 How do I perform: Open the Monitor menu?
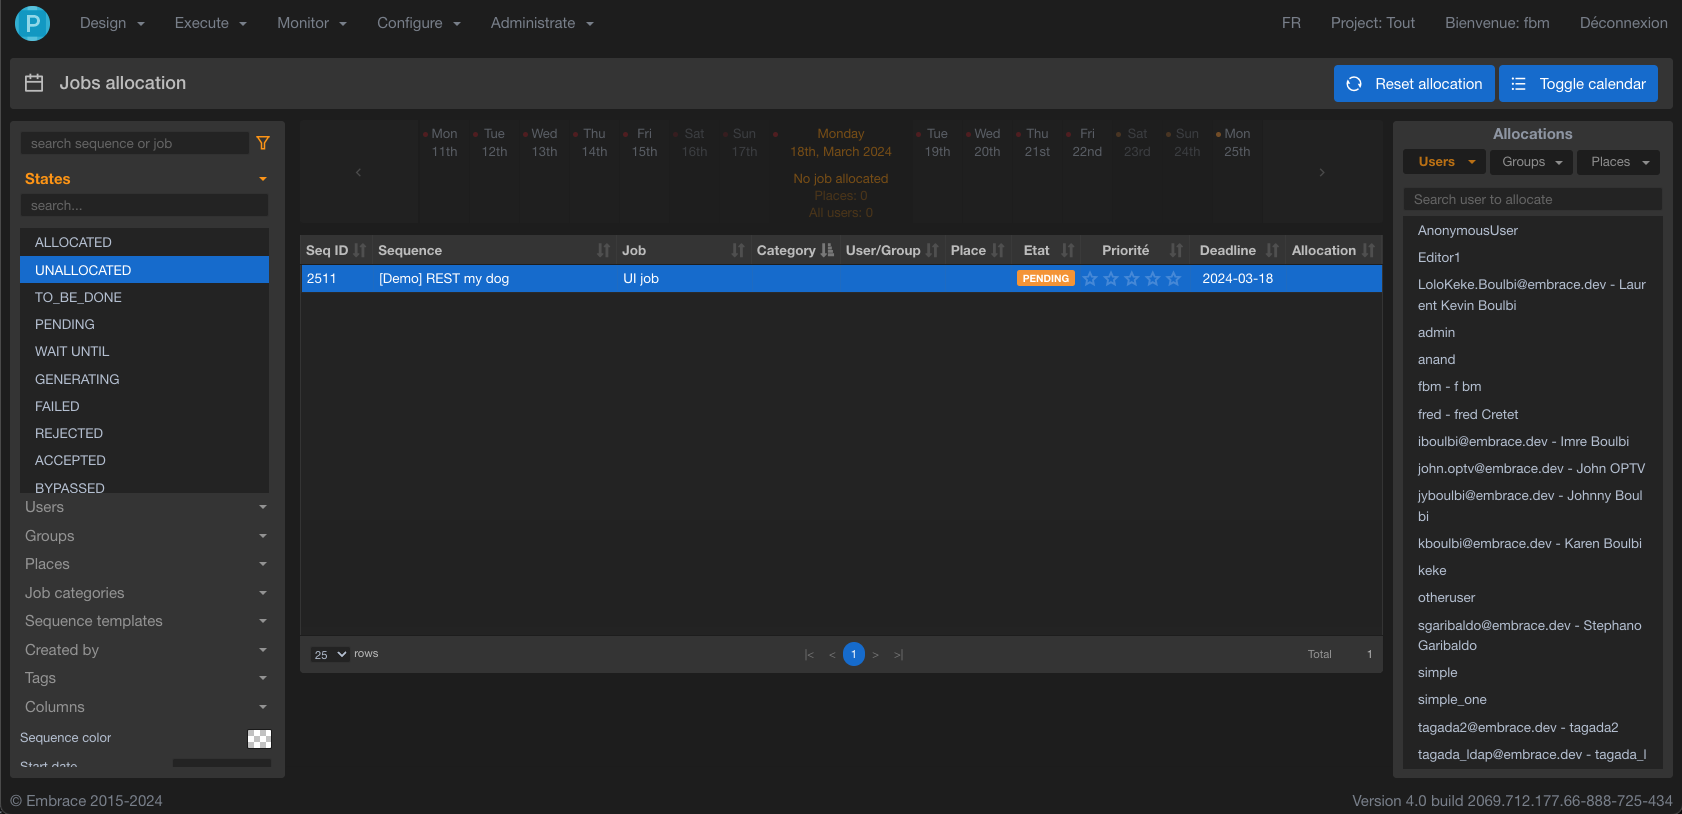[312, 23]
